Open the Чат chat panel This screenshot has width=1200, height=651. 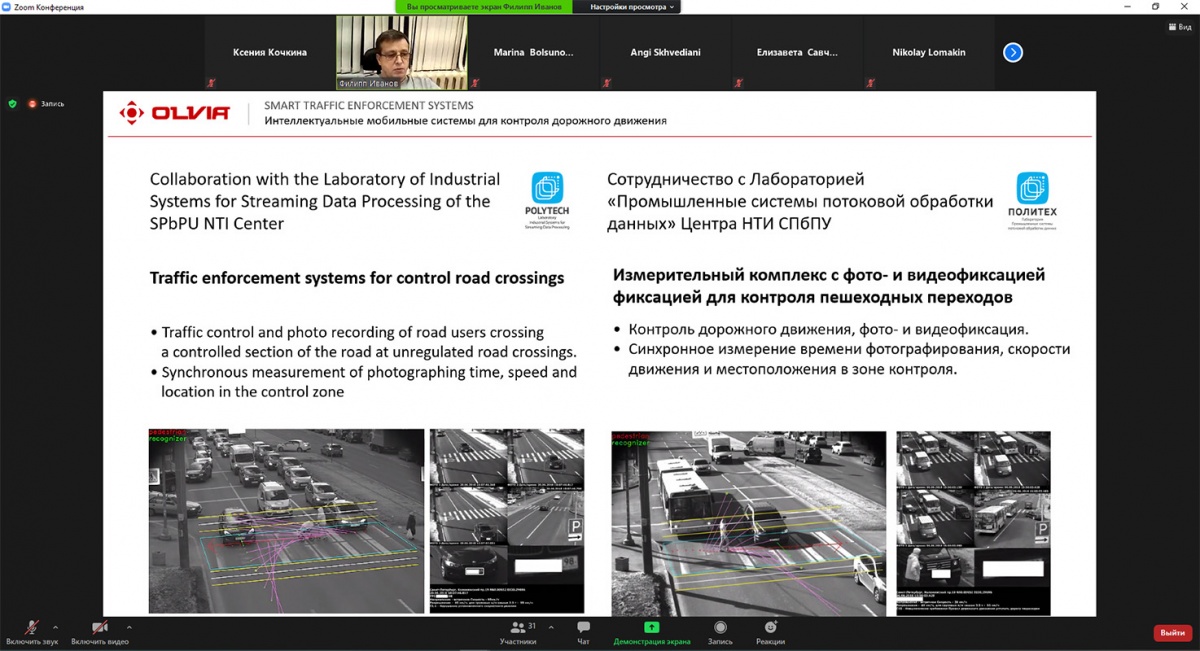click(x=583, y=632)
